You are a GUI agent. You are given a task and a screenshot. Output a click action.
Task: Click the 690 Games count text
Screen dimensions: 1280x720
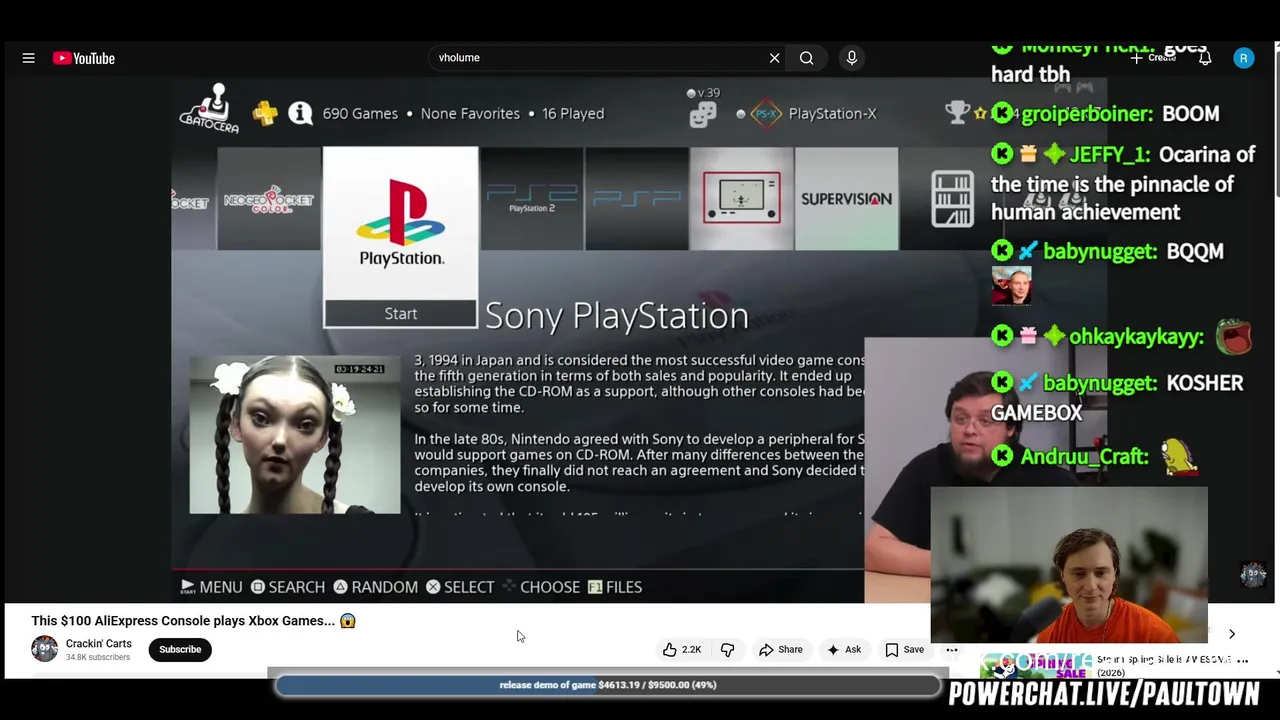[x=360, y=114]
